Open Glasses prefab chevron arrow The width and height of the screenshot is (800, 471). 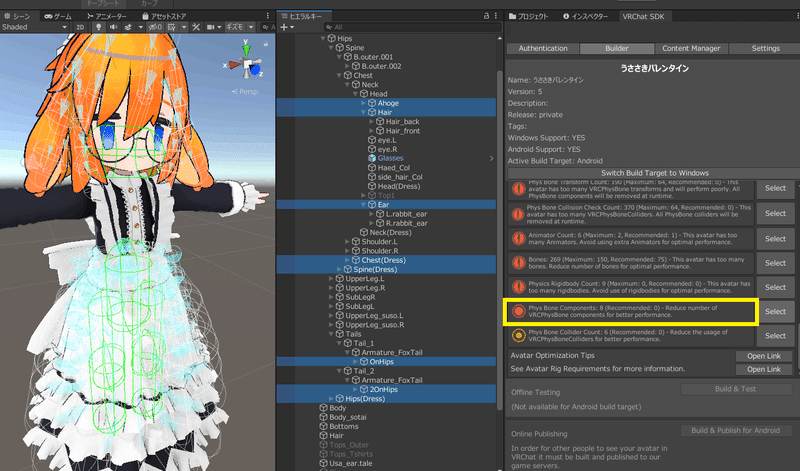pyautogui.click(x=491, y=158)
